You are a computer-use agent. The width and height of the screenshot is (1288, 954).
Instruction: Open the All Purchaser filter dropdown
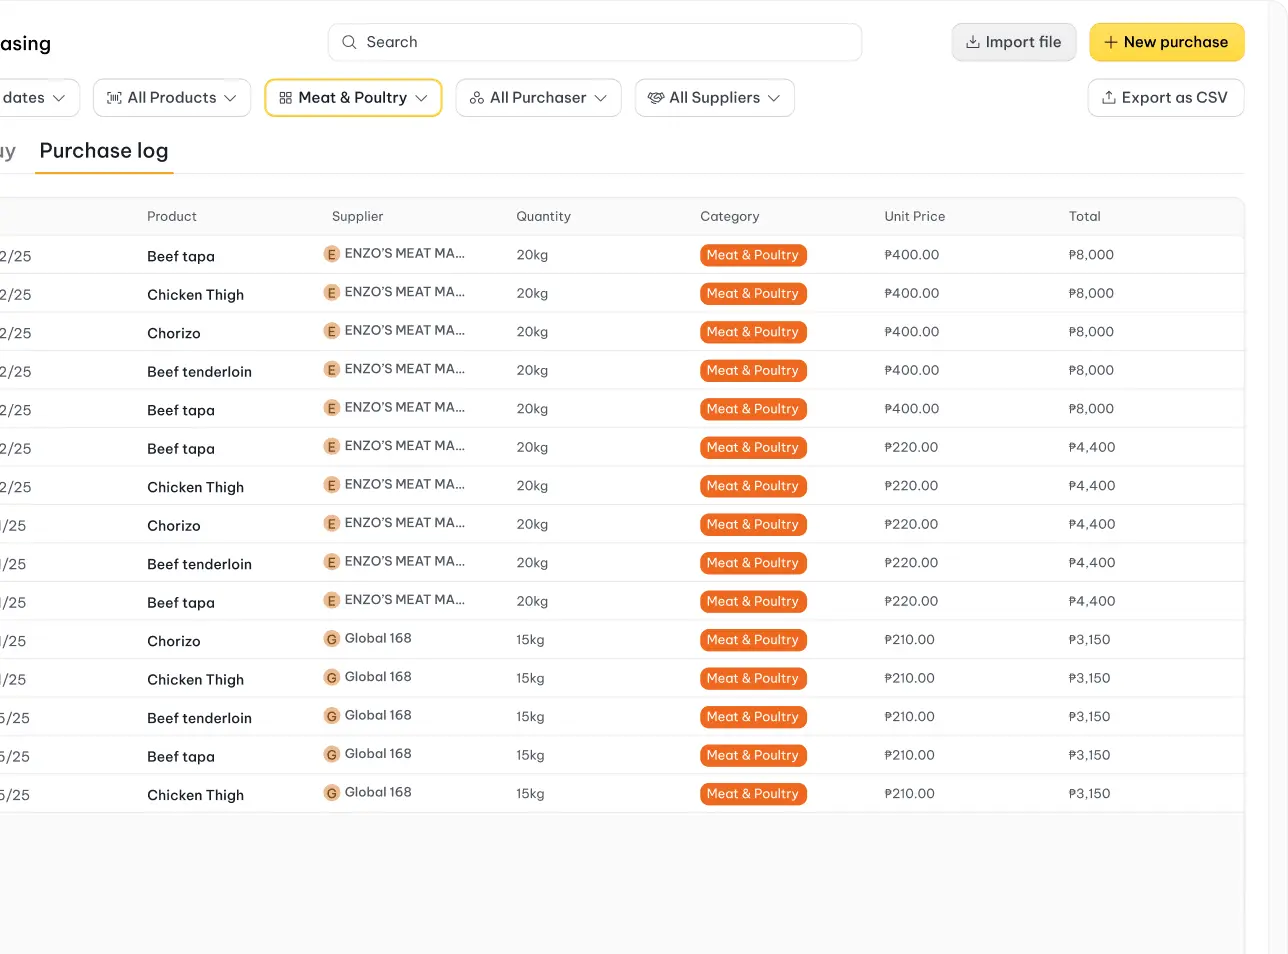[601, 98]
